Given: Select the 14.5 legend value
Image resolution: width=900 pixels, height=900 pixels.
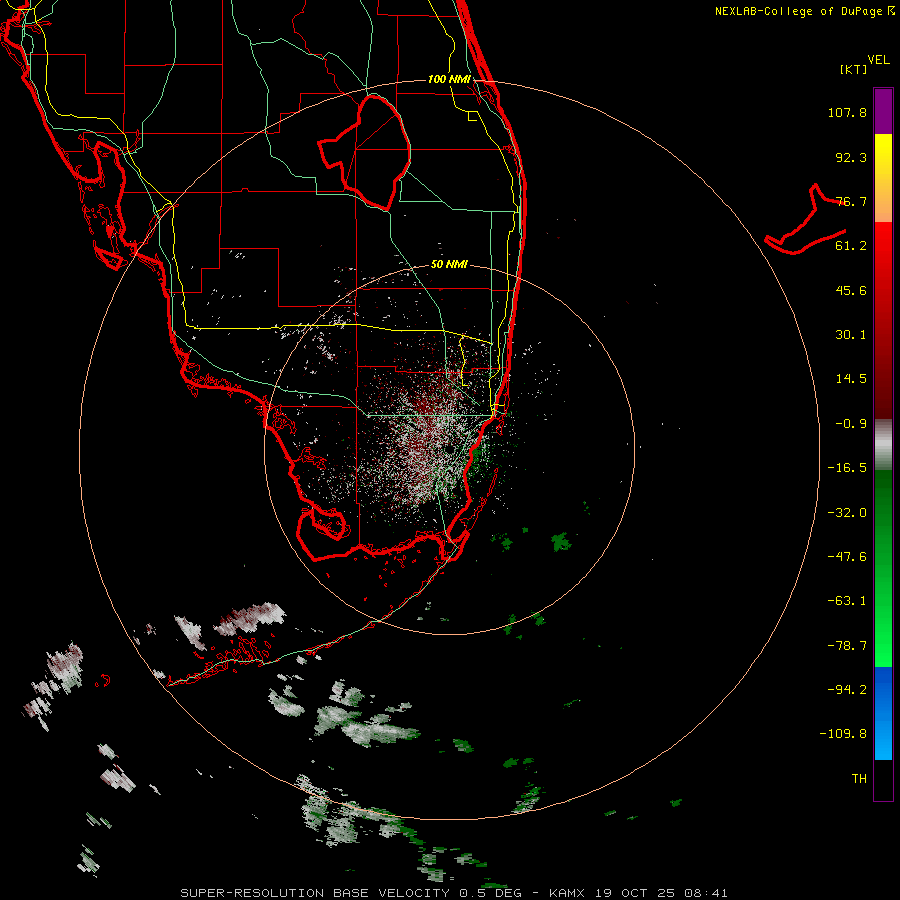Looking at the screenshot, I should tap(851, 379).
